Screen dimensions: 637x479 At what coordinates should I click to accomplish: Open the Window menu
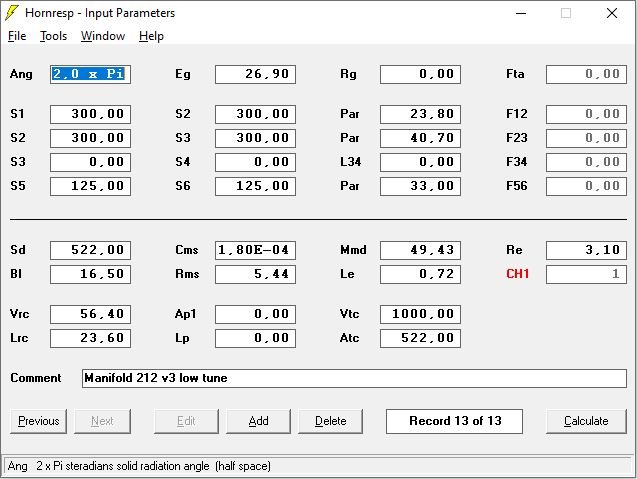(x=103, y=36)
